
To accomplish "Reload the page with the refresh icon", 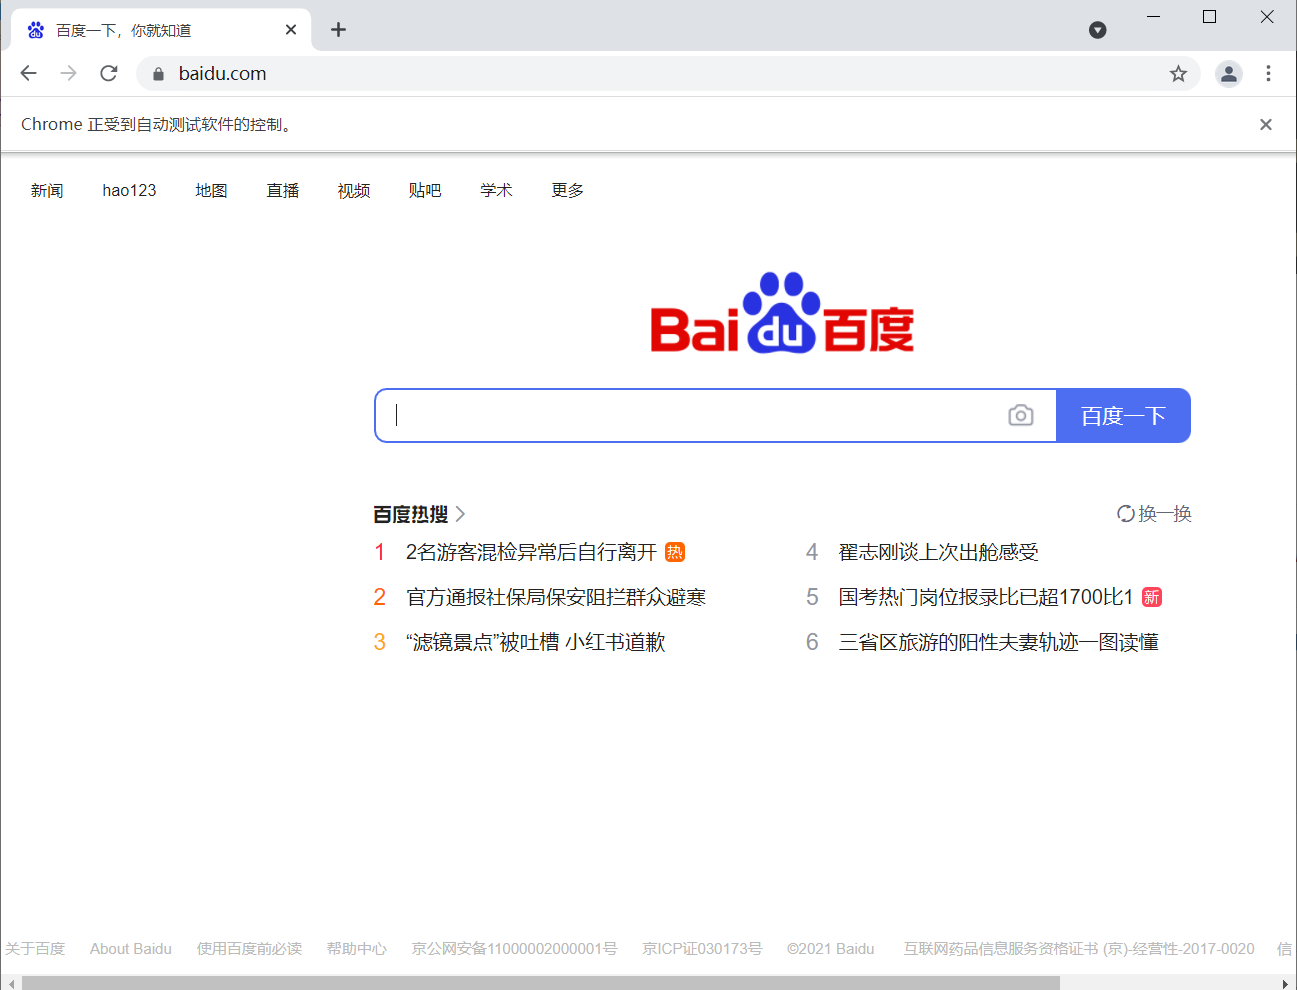I will (x=109, y=73).
